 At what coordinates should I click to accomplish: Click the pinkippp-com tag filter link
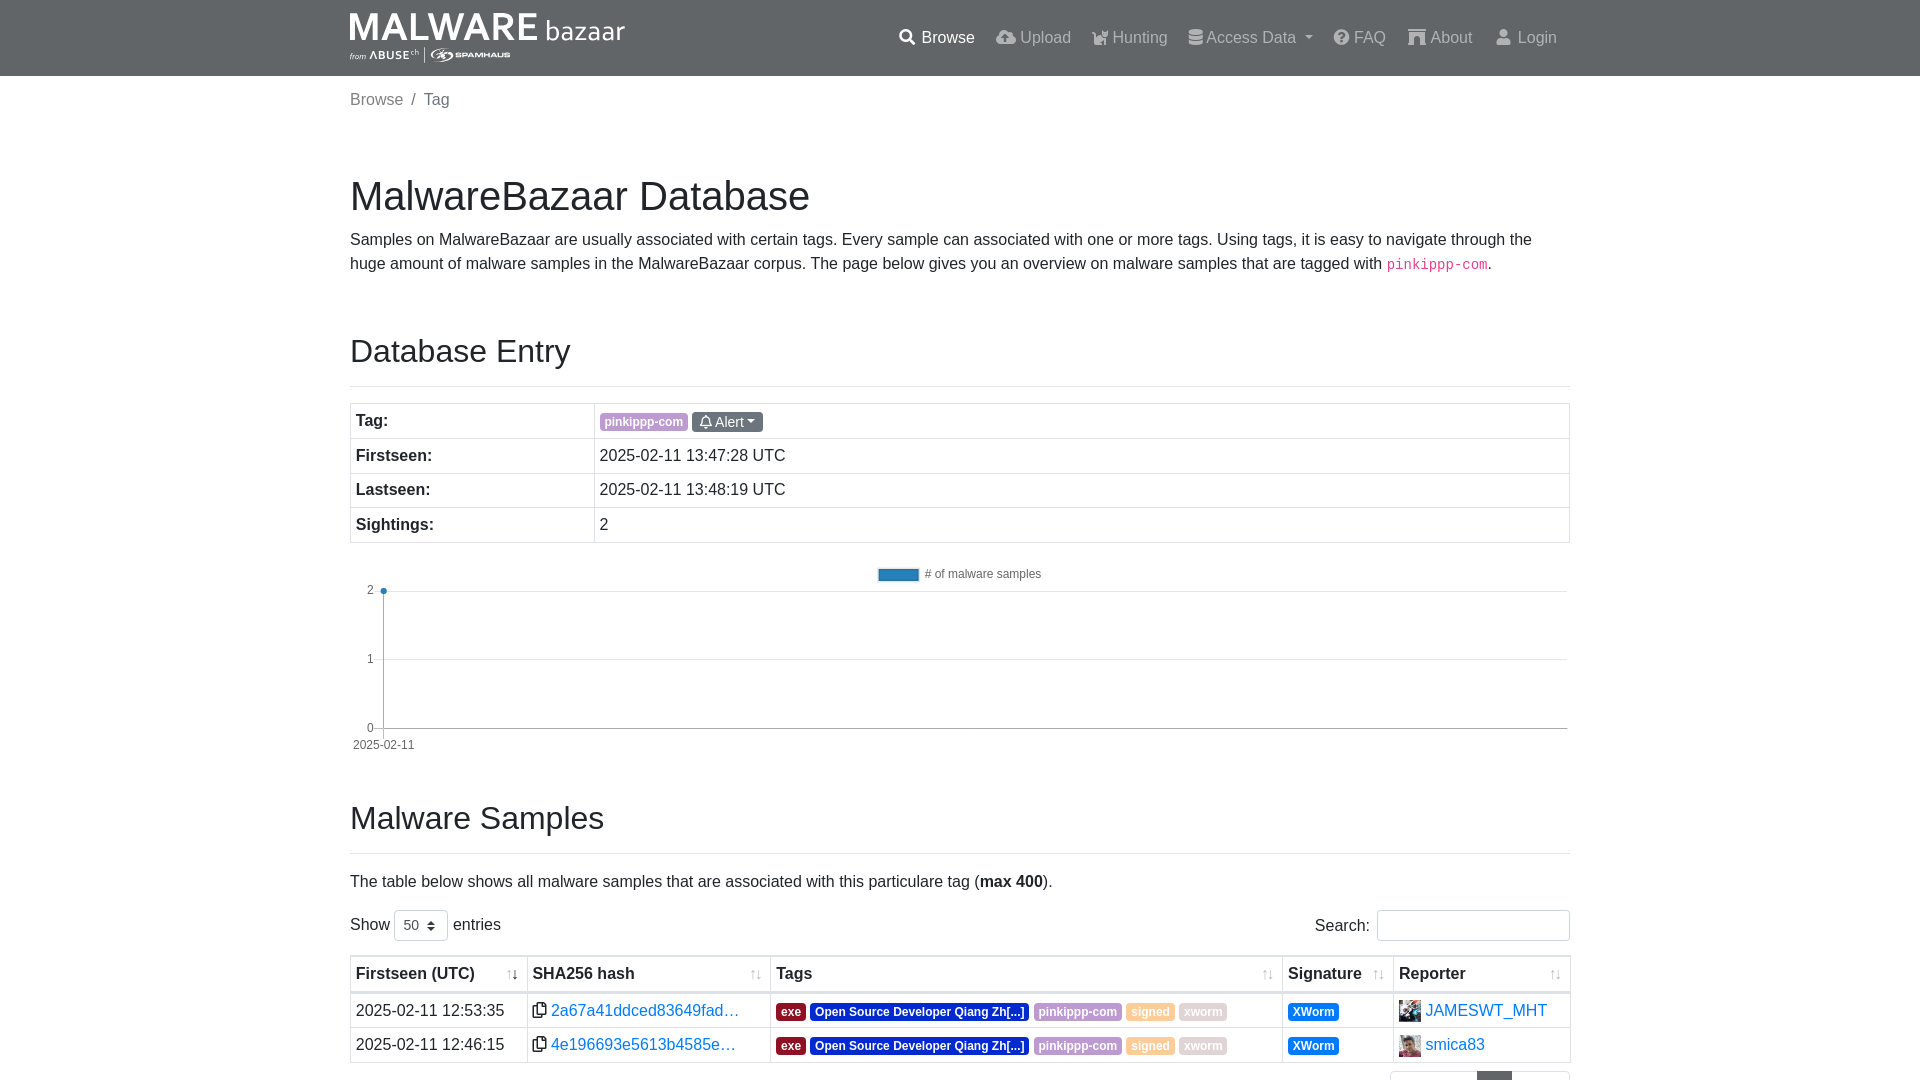coord(644,421)
